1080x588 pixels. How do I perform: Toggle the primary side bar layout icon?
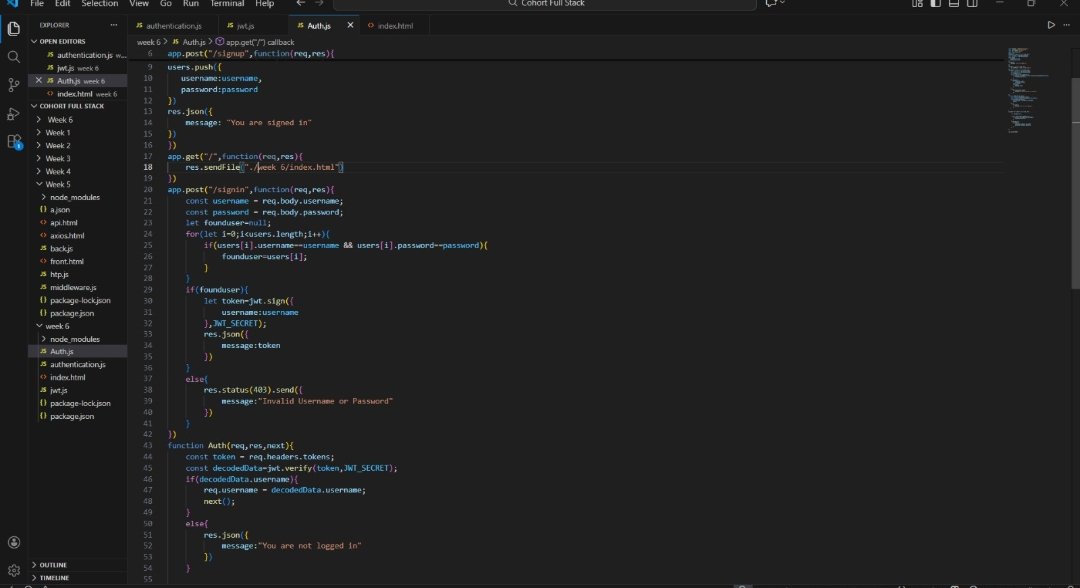click(x=935, y=3)
